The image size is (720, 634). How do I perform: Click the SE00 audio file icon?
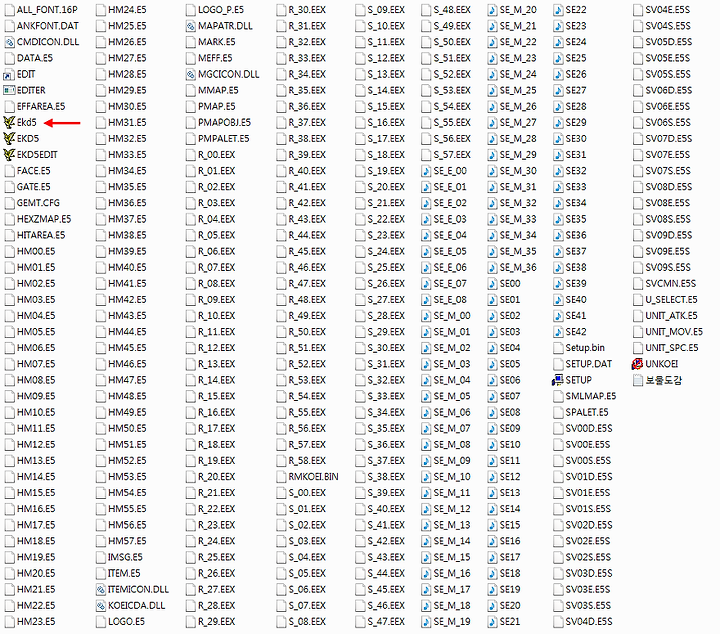tap(492, 284)
